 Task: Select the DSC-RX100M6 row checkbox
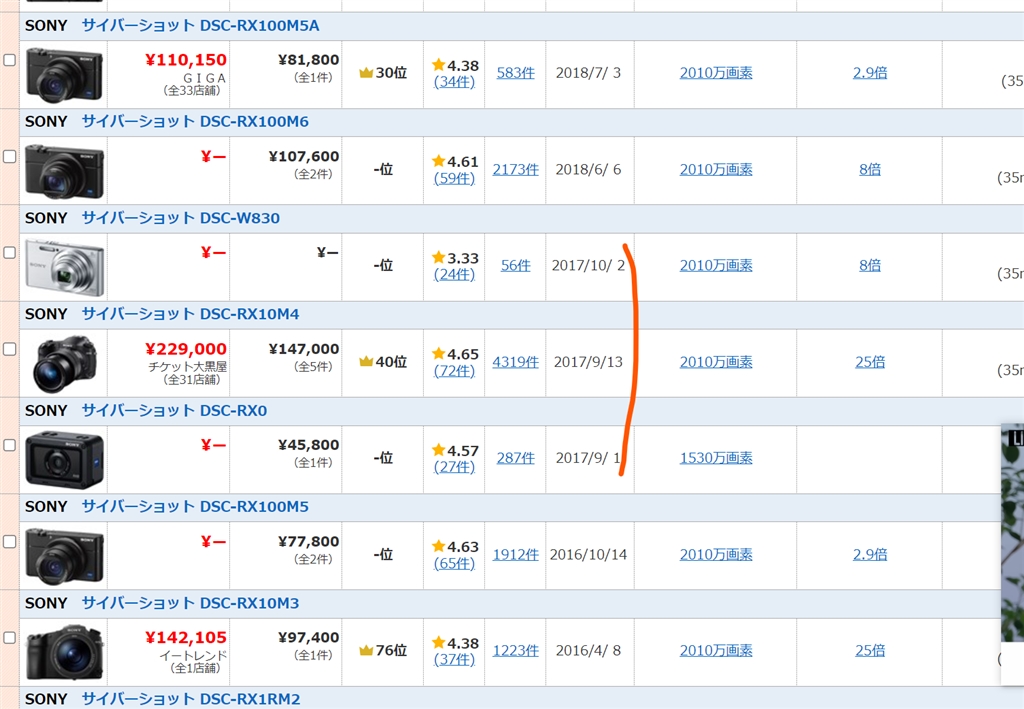10,157
